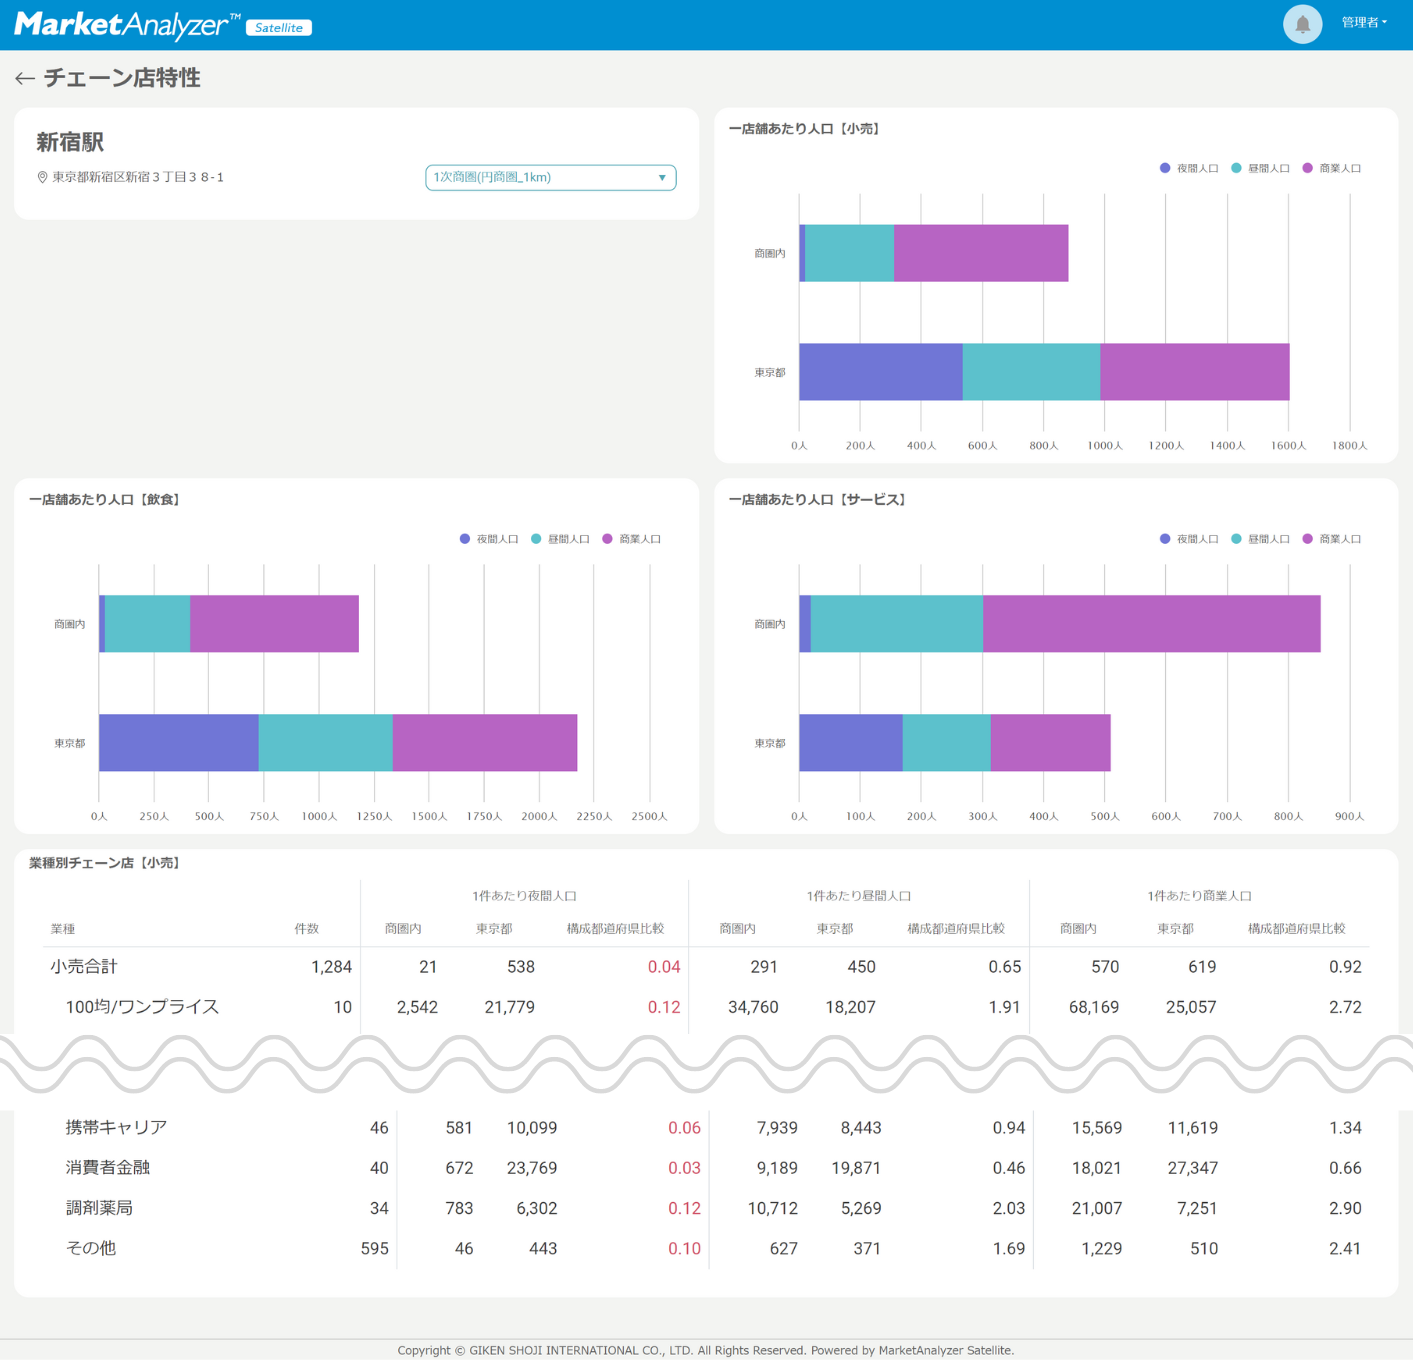Toggle 昼間人口 legend in the 飲食 chart
The width and height of the screenshot is (1413, 1371).
pyautogui.click(x=560, y=540)
